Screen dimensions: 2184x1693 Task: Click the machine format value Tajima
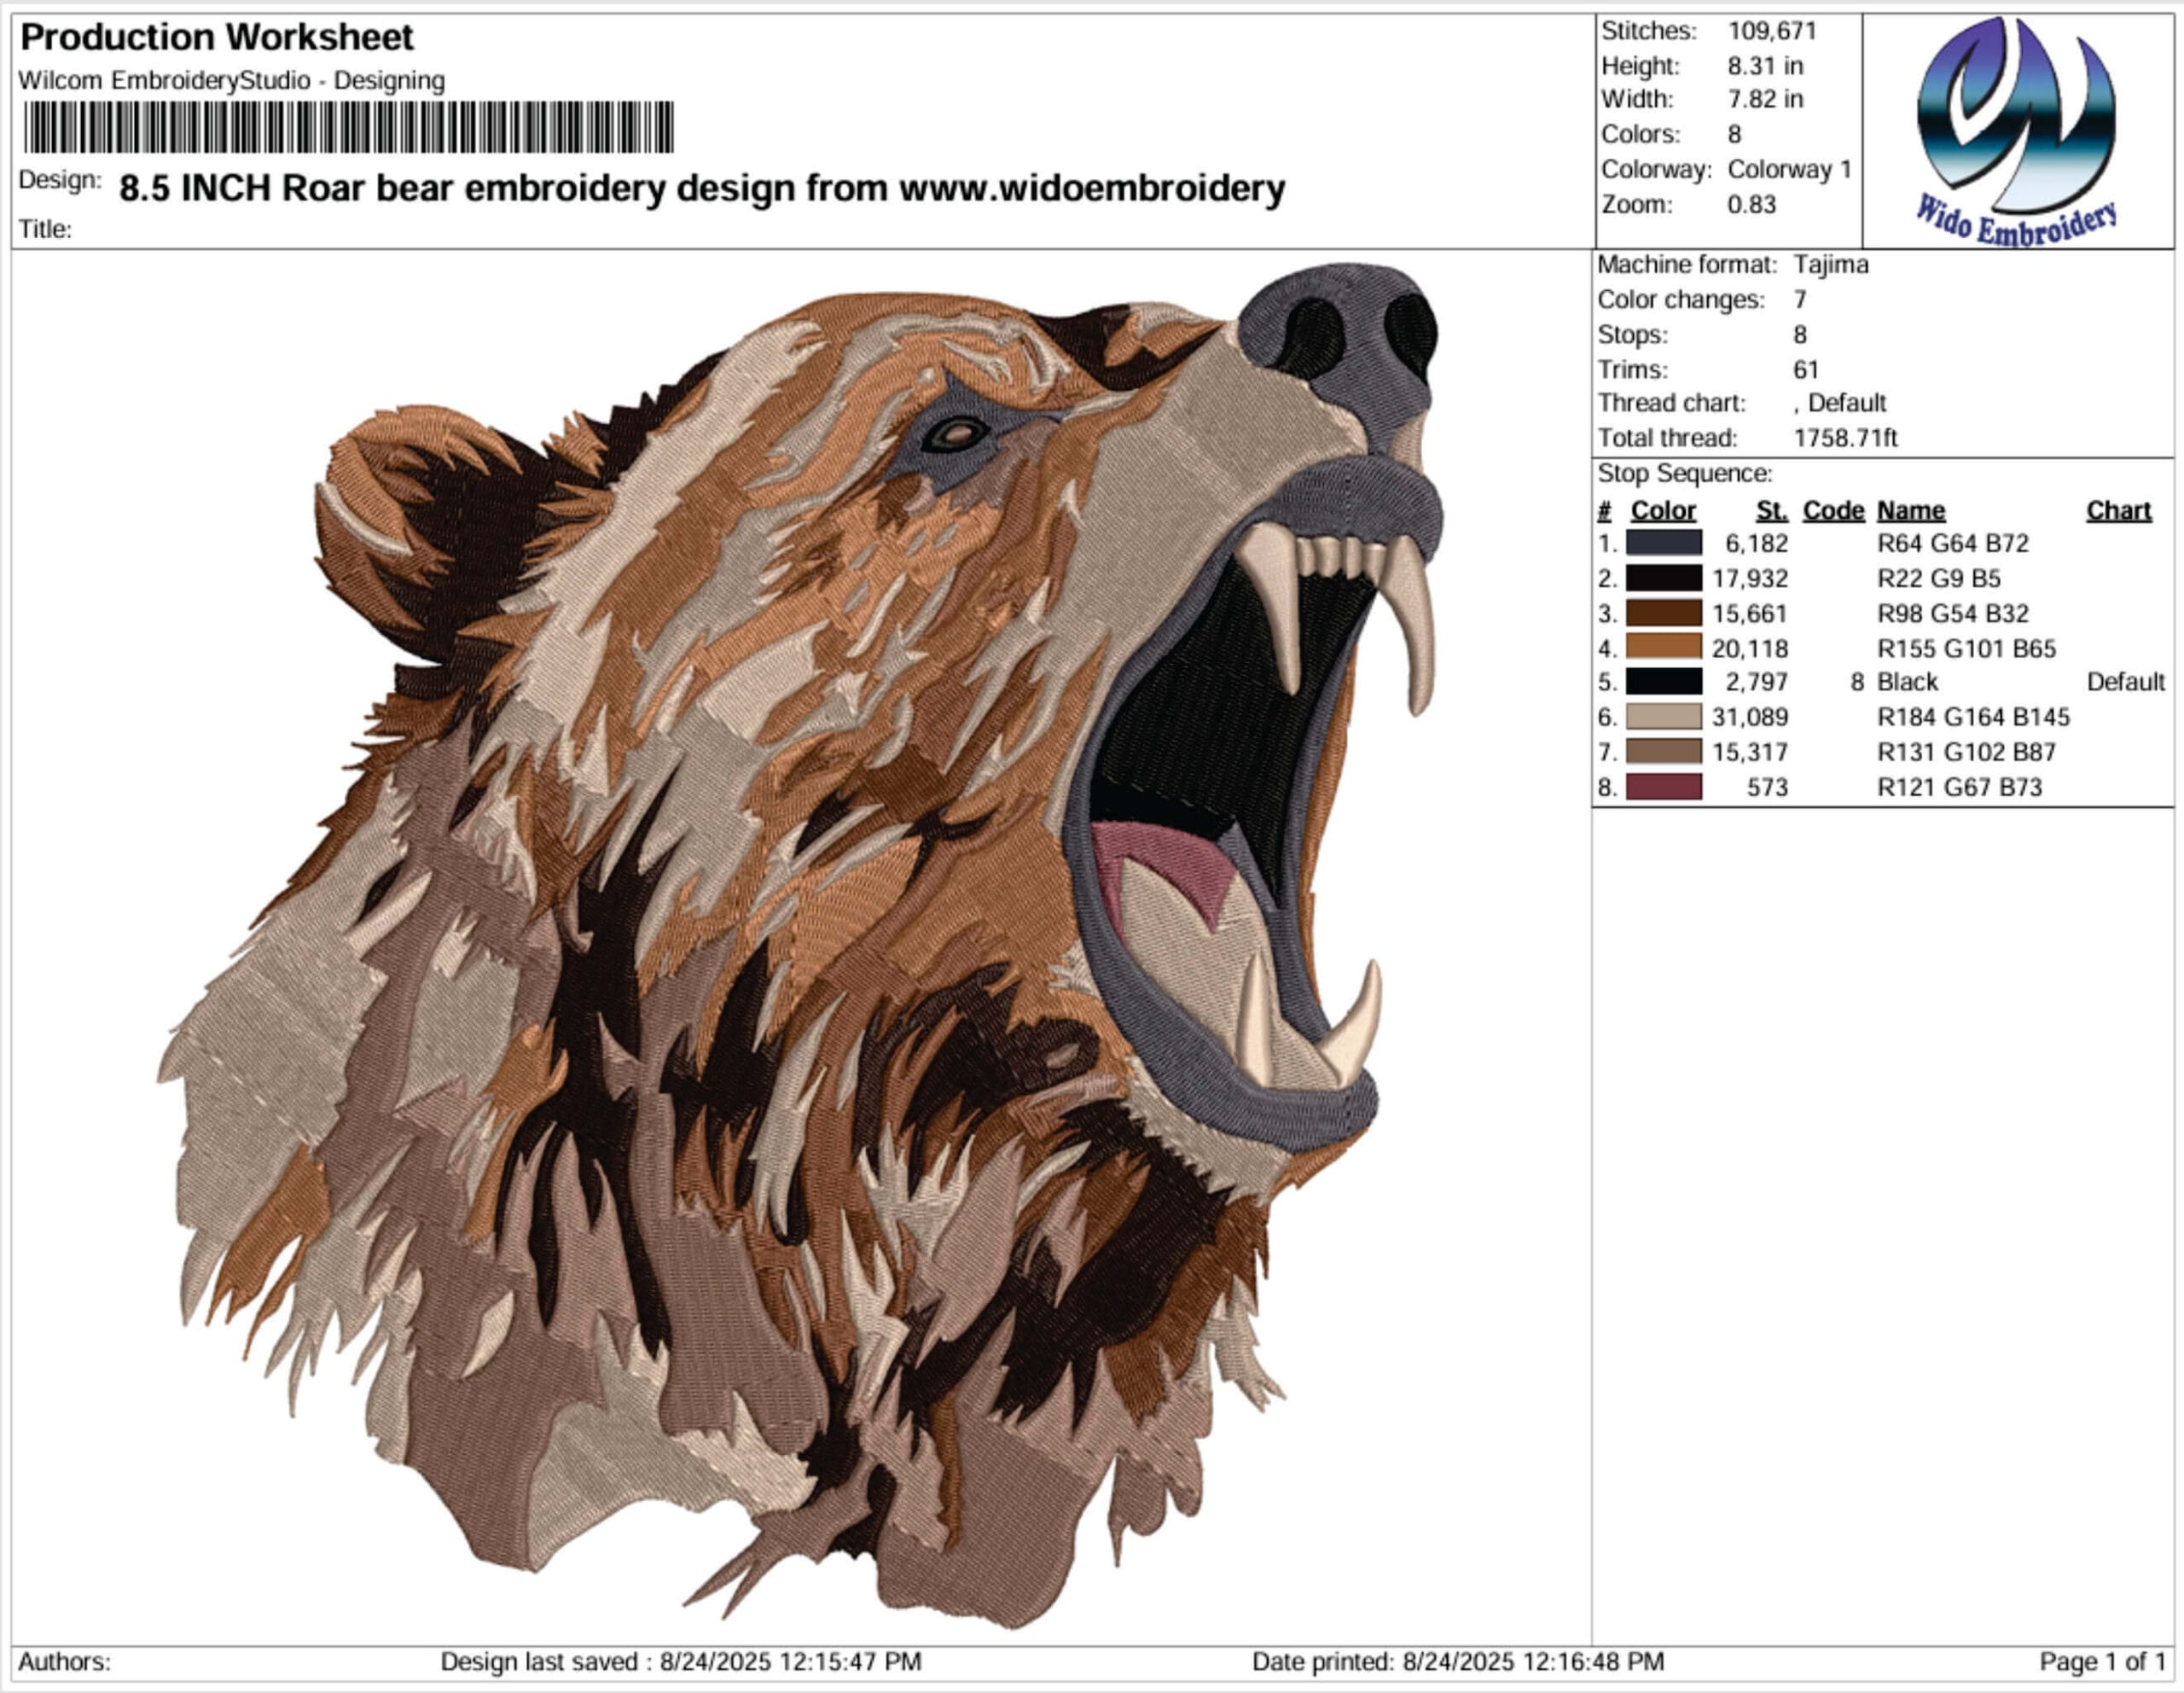pyautogui.click(x=1830, y=265)
